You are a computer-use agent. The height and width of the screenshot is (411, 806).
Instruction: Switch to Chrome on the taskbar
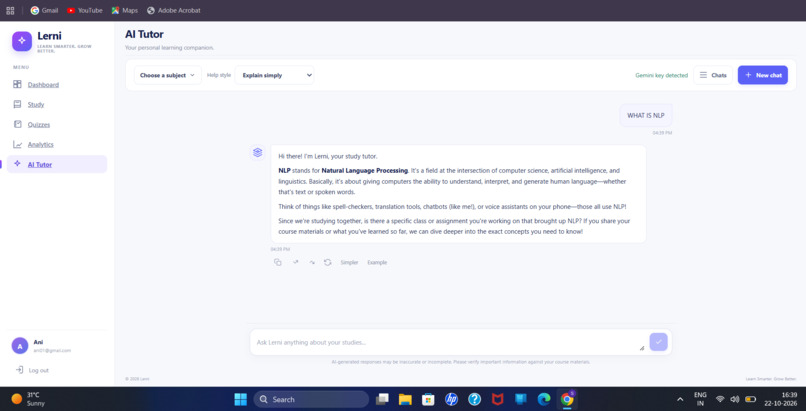(567, 399)
